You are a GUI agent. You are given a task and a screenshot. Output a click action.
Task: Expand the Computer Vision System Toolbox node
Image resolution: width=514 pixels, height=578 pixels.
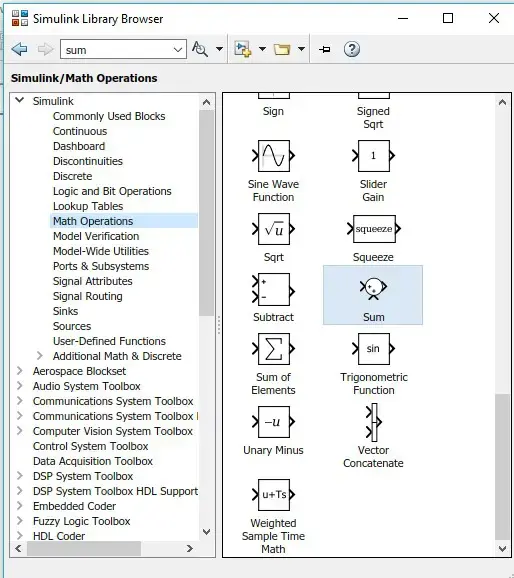pos(20,431)
